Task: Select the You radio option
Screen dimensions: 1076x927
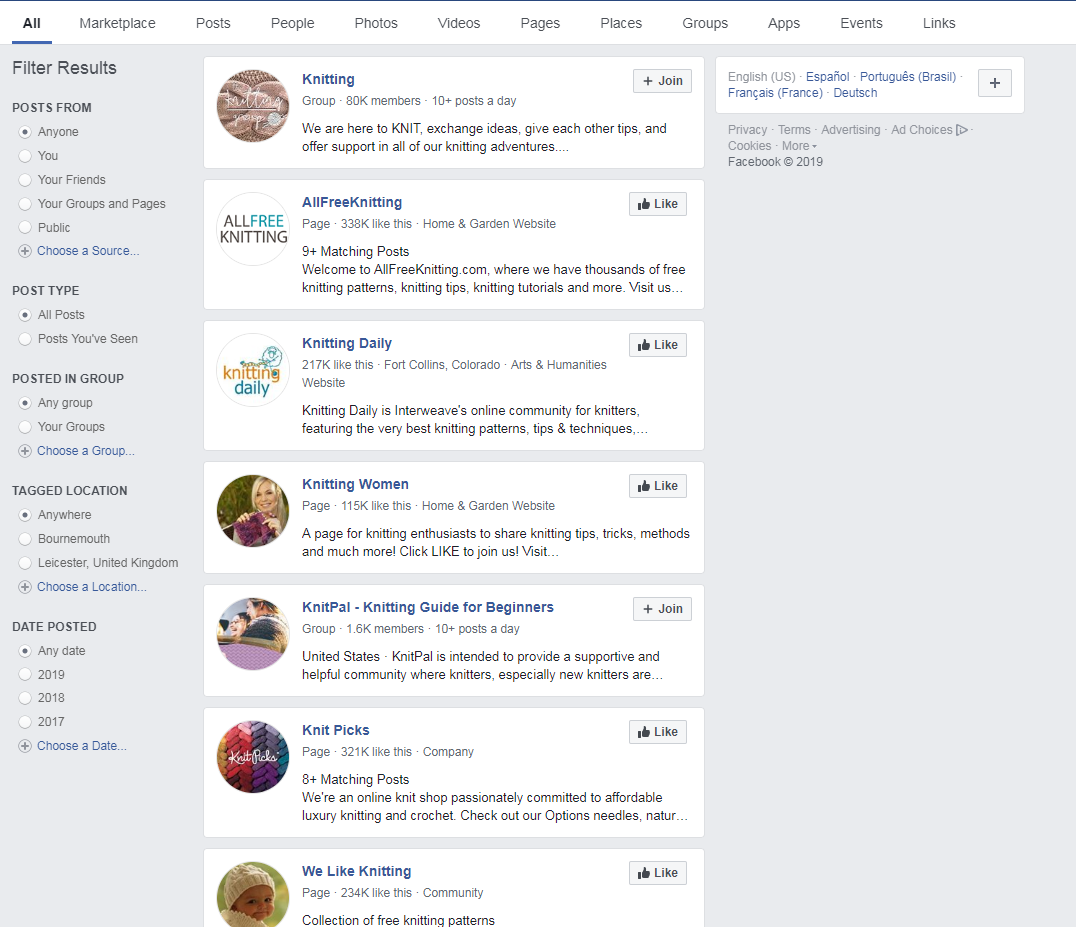Action: [x=25, y=156]
